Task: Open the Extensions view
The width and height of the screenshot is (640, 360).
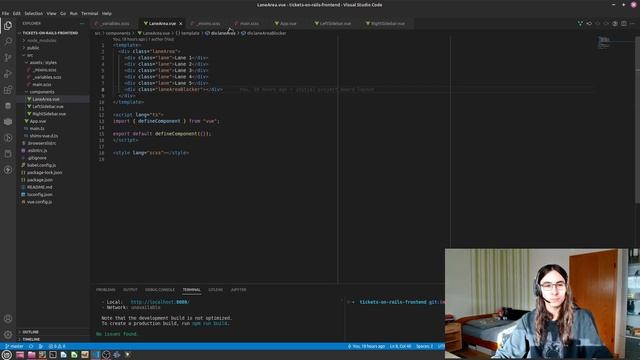Action: (x=8, y=90)
